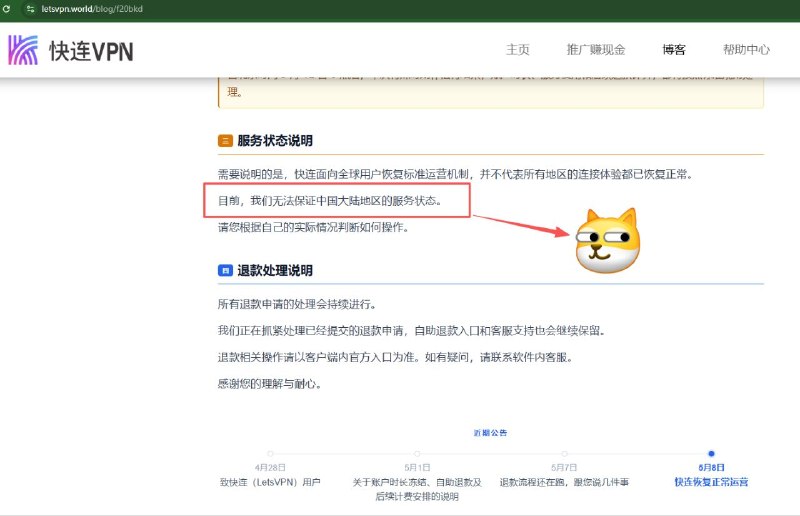The height and width of the screenshot is (516, 800).
Task: Select the 4月28日 timeline dot
Action: tap(270, 453)
